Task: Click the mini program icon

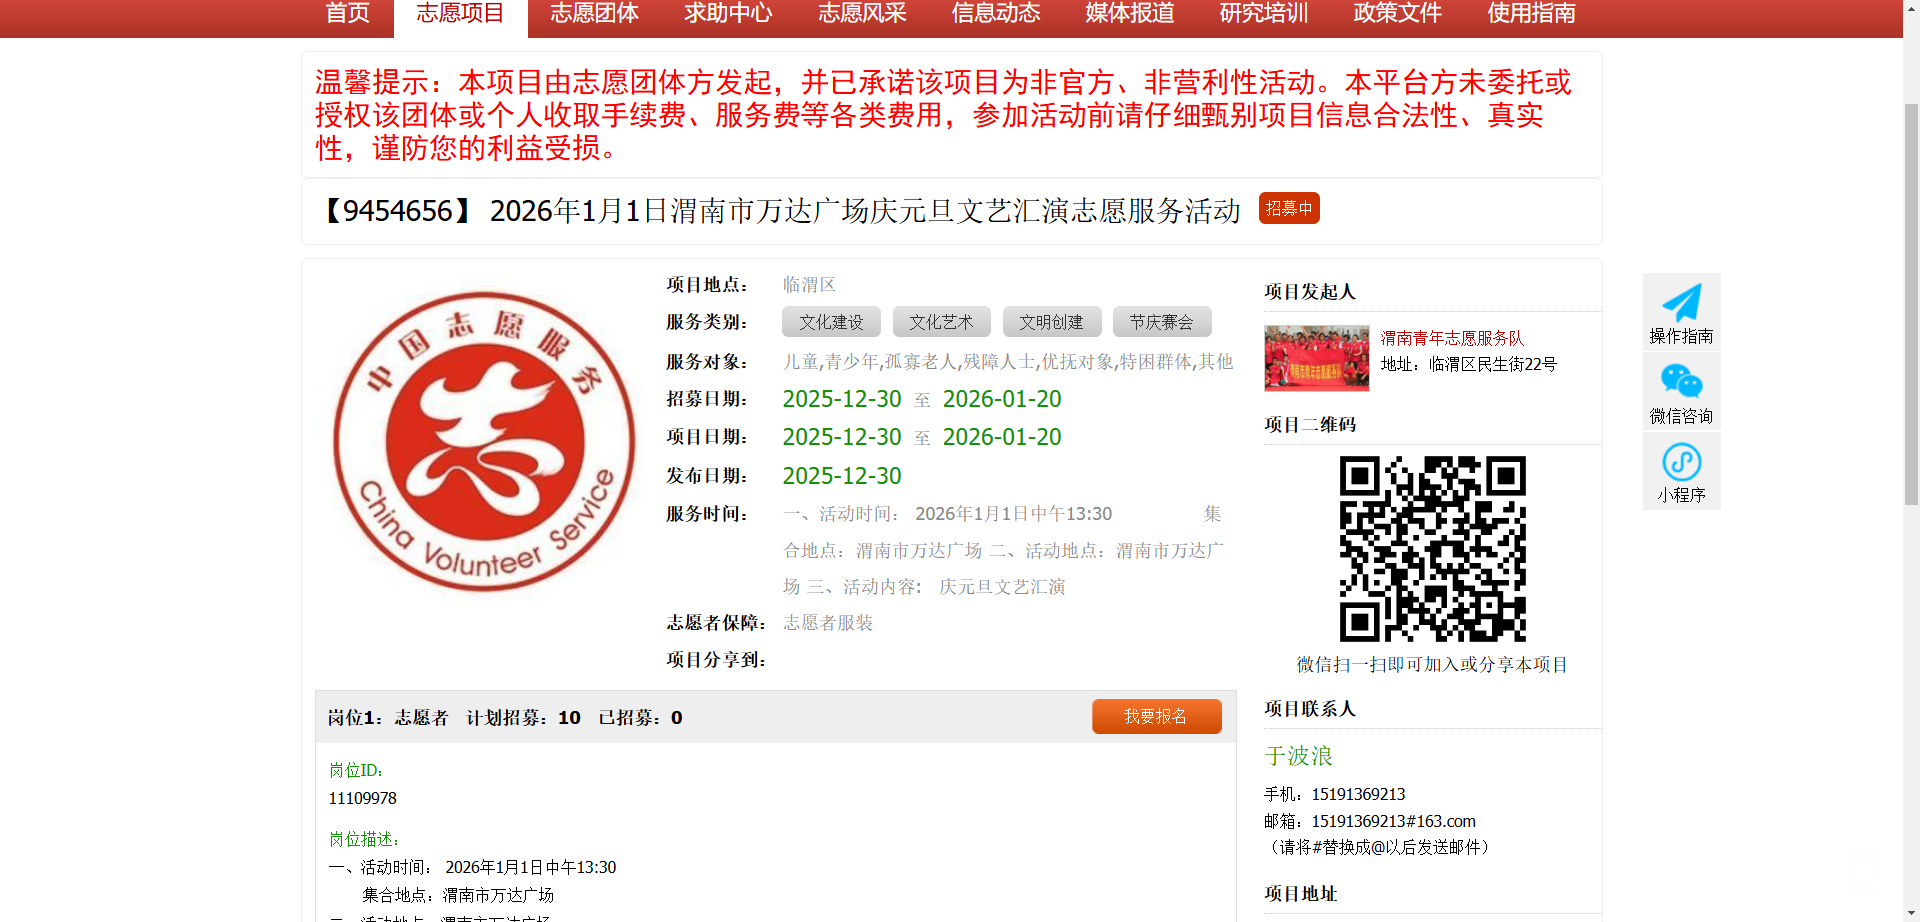Action: click(x=1681, y=462)
